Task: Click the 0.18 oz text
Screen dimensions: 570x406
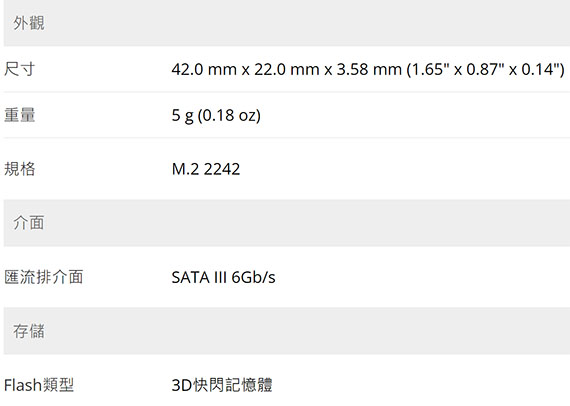Action: tap(229, 115)
